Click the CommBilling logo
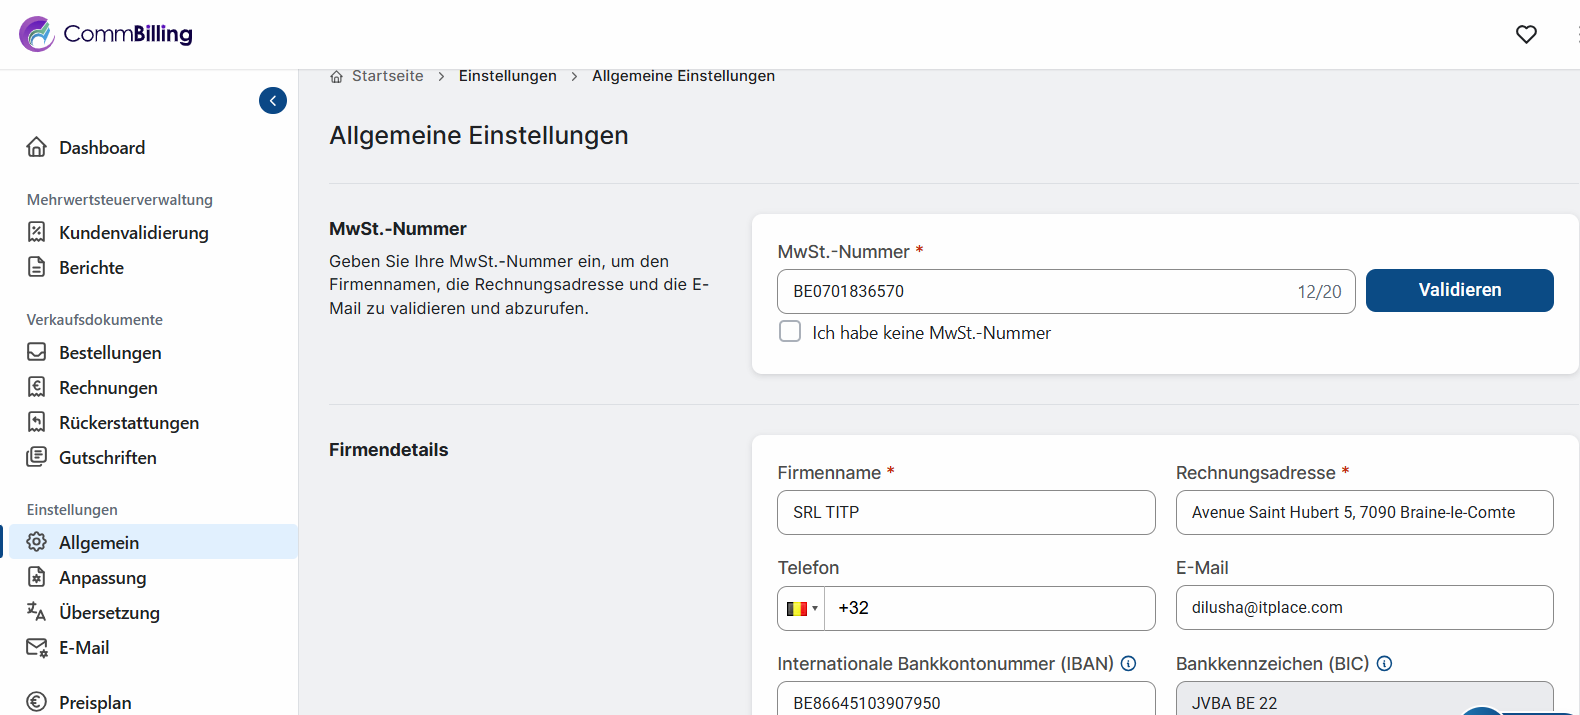Image resolution: width=1580 pixels, height=715 pixels. pyautogui.click(x=106, y=34)
